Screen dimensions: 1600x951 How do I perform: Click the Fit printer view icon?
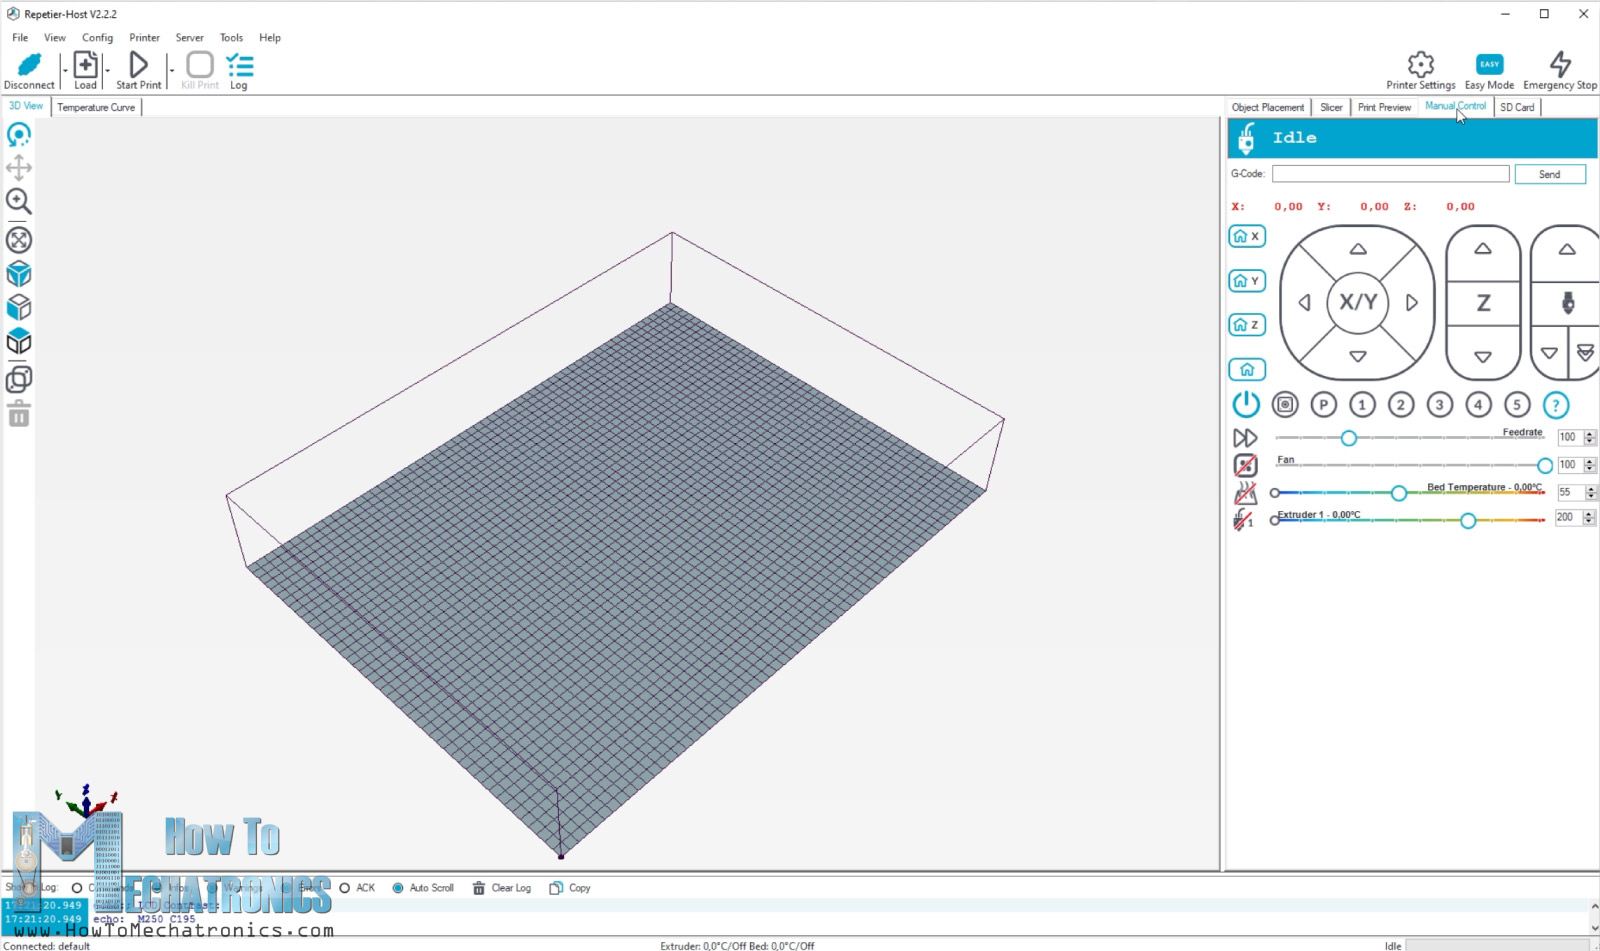tap(18, 240)
